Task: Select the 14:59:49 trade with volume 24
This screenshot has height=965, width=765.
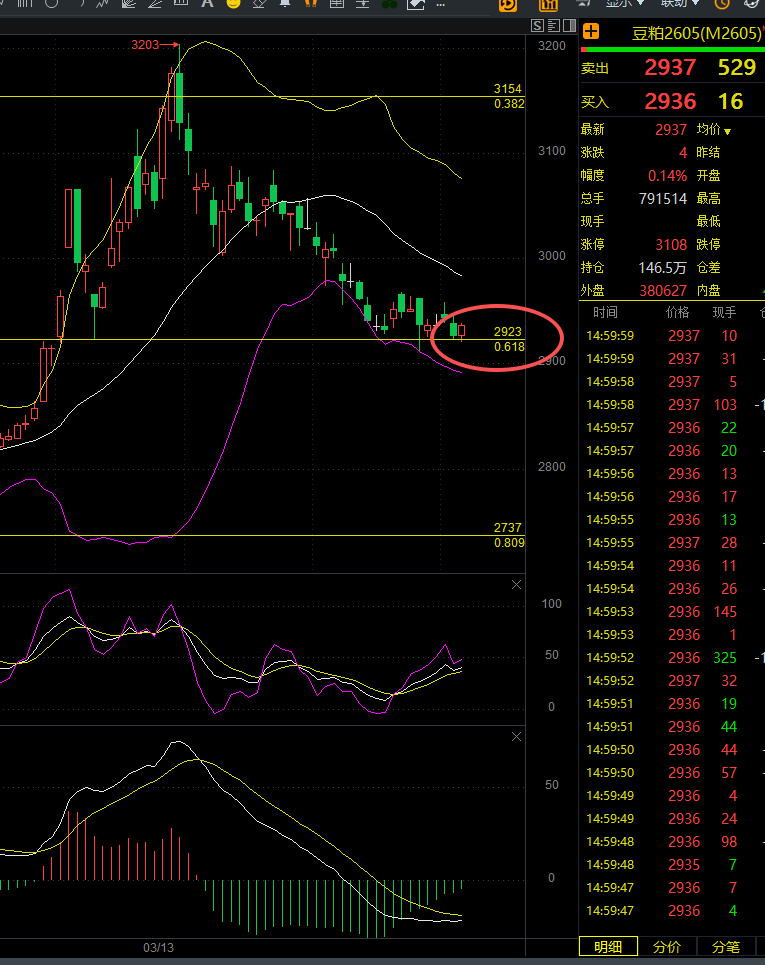Action: [x=672, y=819]
